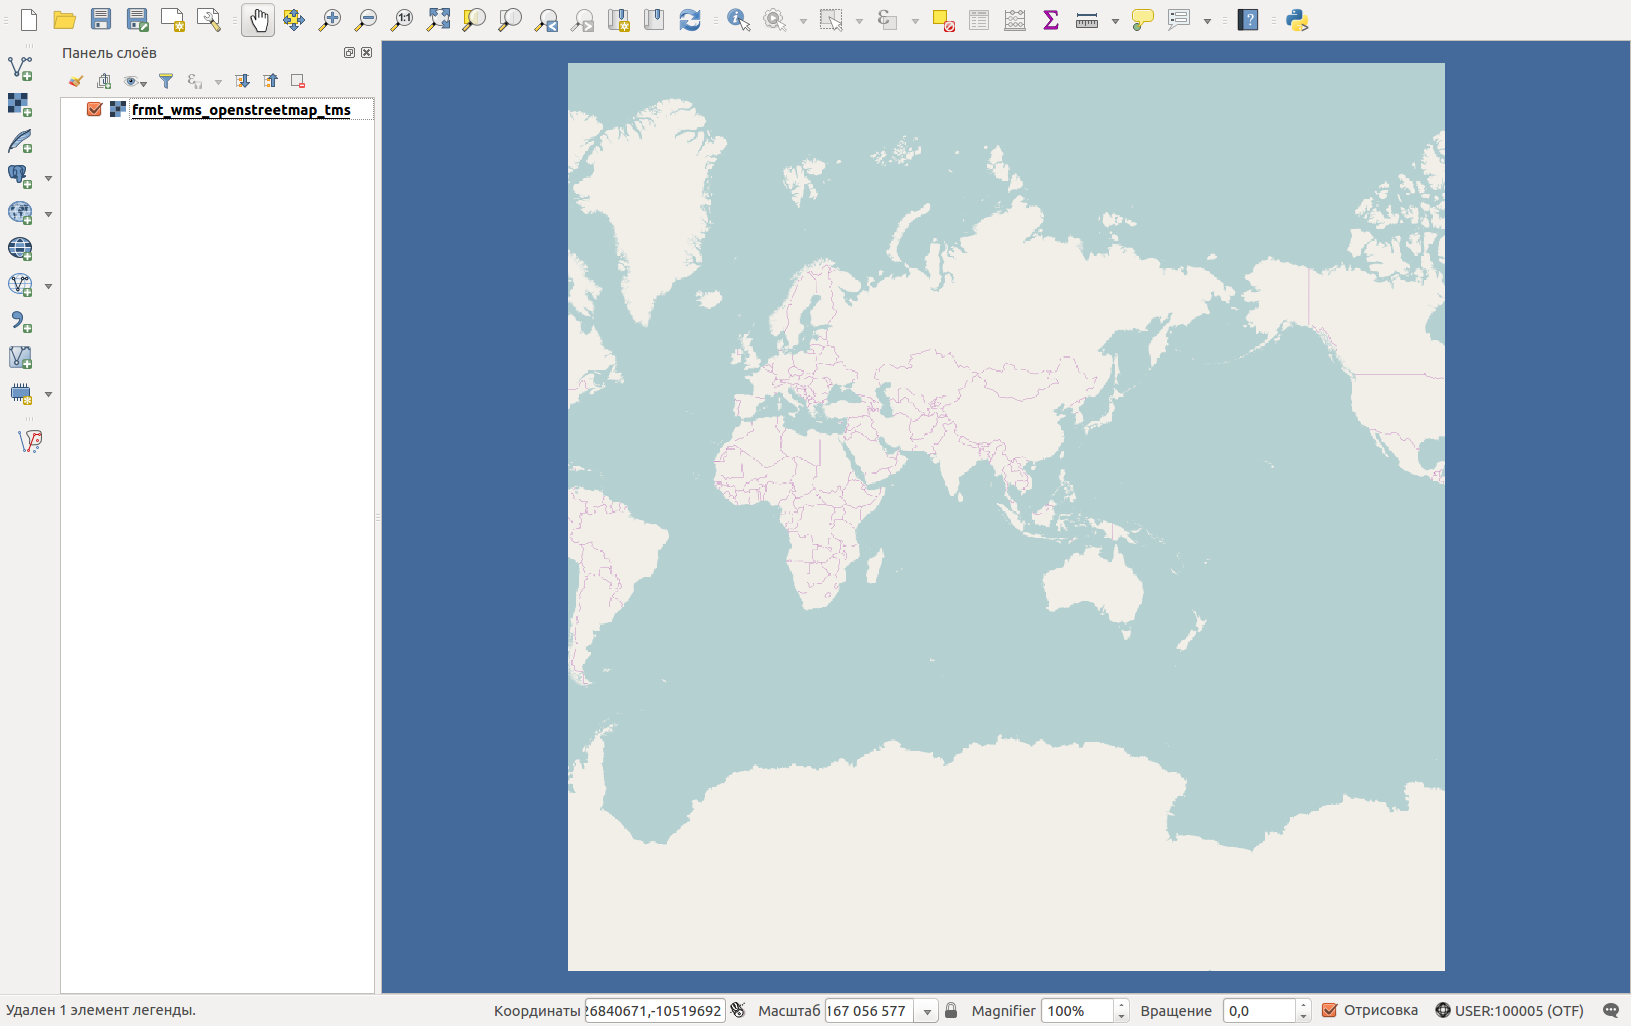Click the Zoom In magnifier tool
The height and width of the screenshot is (1026, 1631).
pos(330,20)
